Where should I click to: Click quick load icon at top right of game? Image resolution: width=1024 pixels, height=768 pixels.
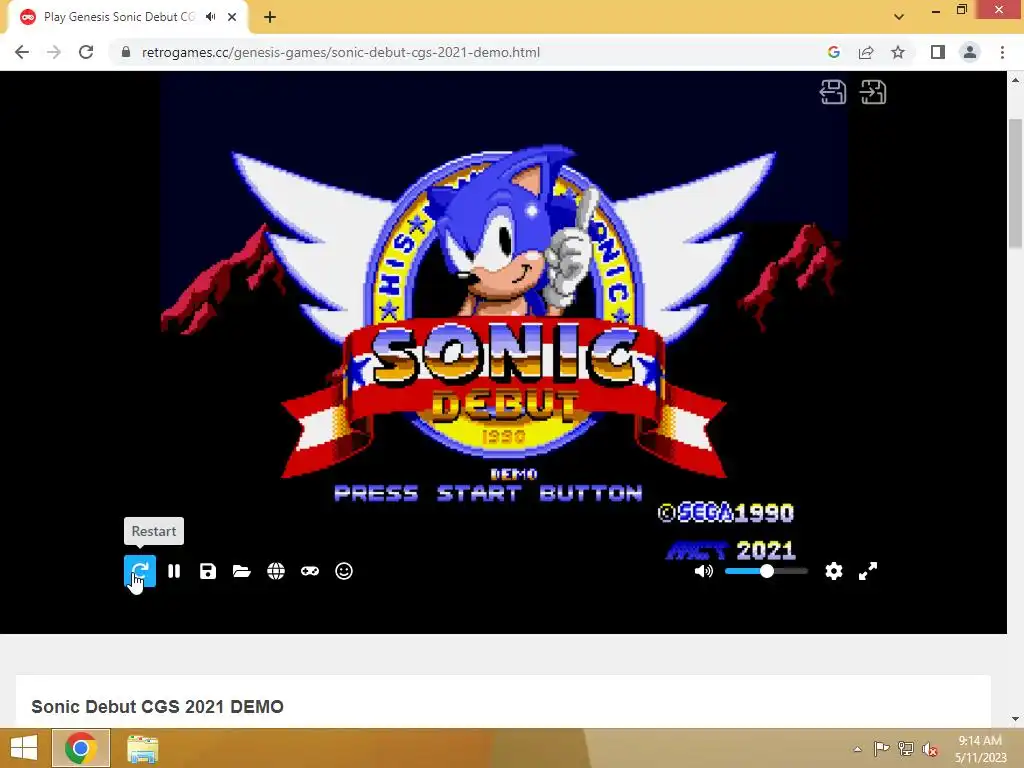873,92
